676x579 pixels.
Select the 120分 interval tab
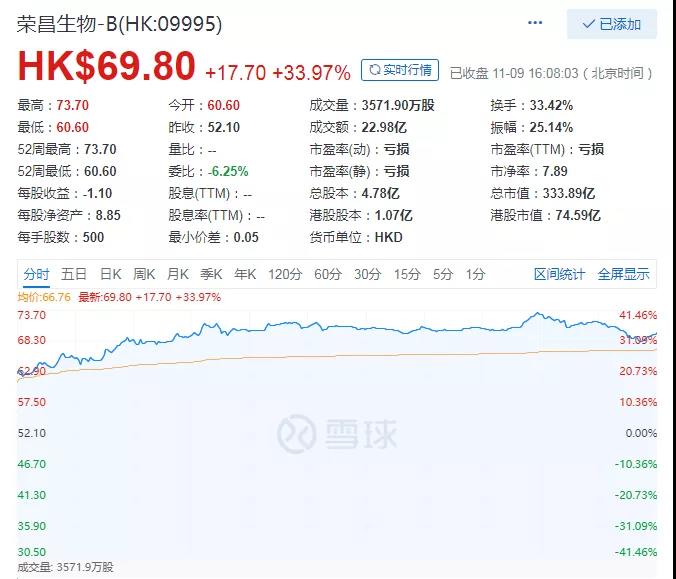pos(285,274)
